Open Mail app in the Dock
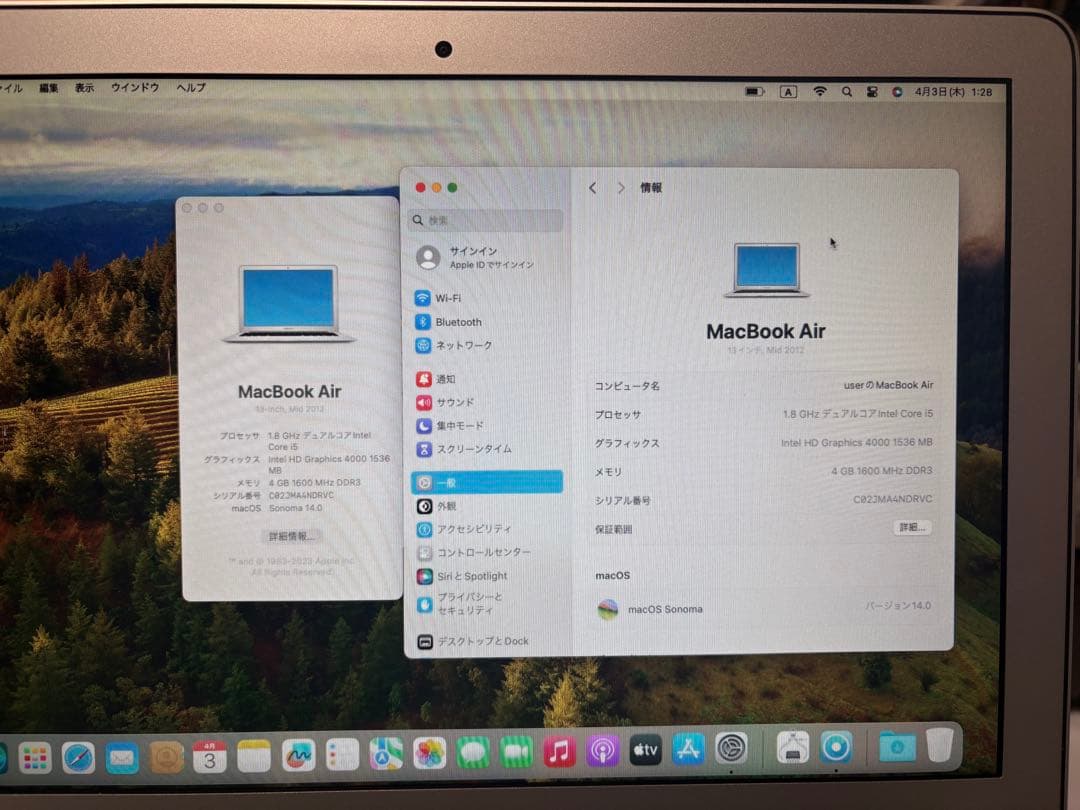1080x810 pixels. tap(121, 758)
